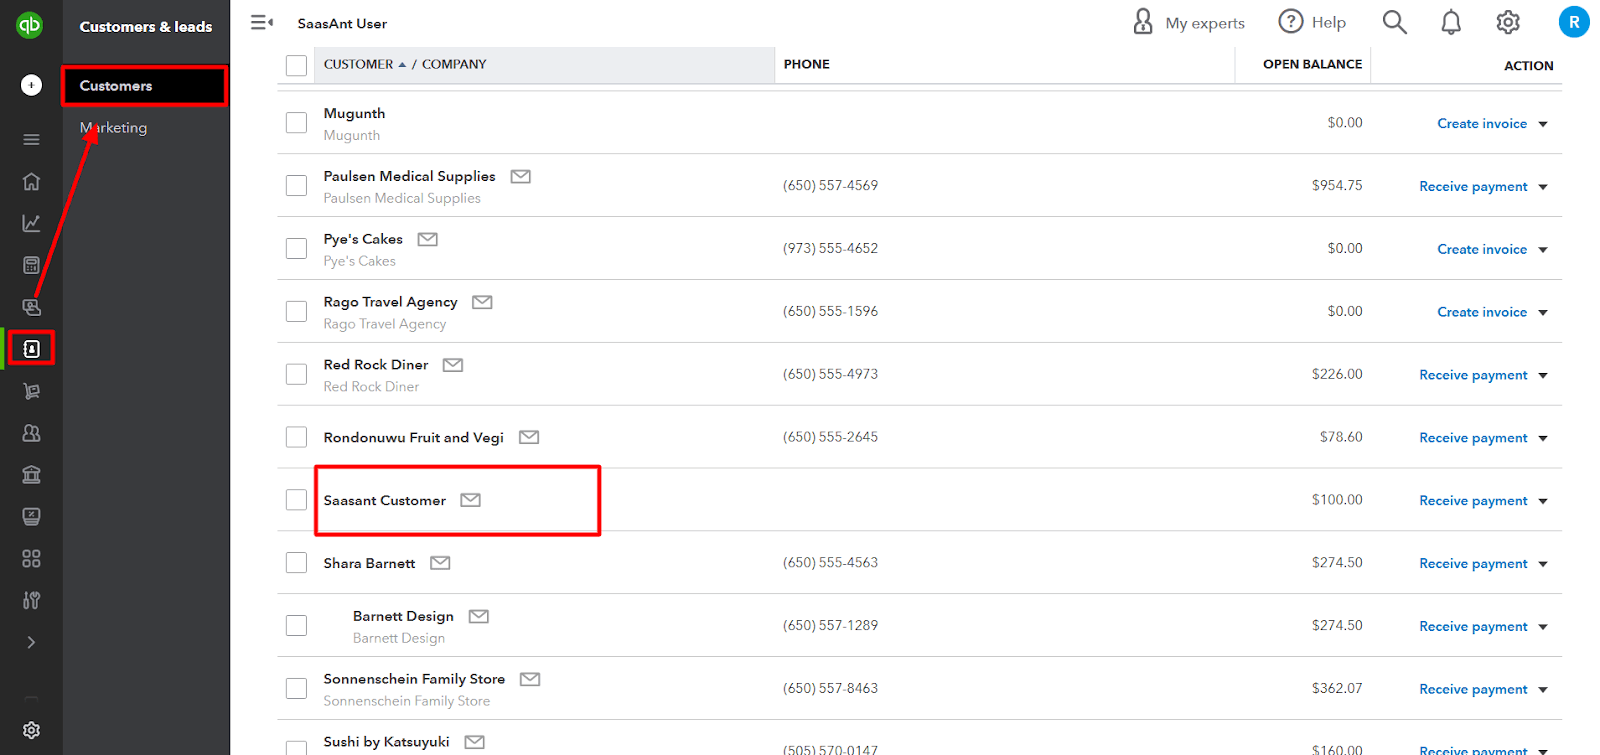
Task: Open action dropdown arrow for Saasant Customer
Action: click(x=1543, y=501)
